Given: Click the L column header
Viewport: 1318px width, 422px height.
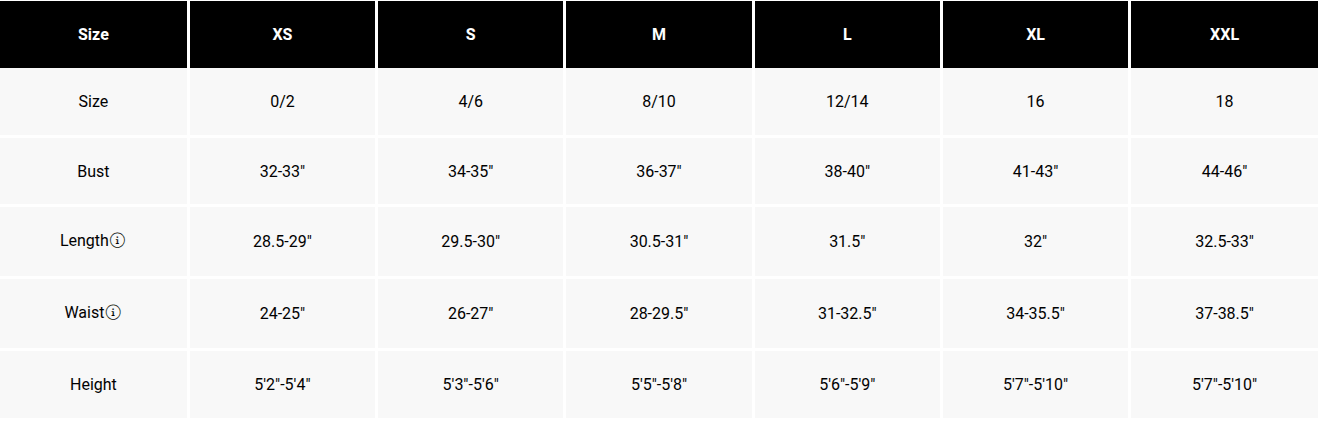Looking at the screenshot, I should [x=847, y=34].
